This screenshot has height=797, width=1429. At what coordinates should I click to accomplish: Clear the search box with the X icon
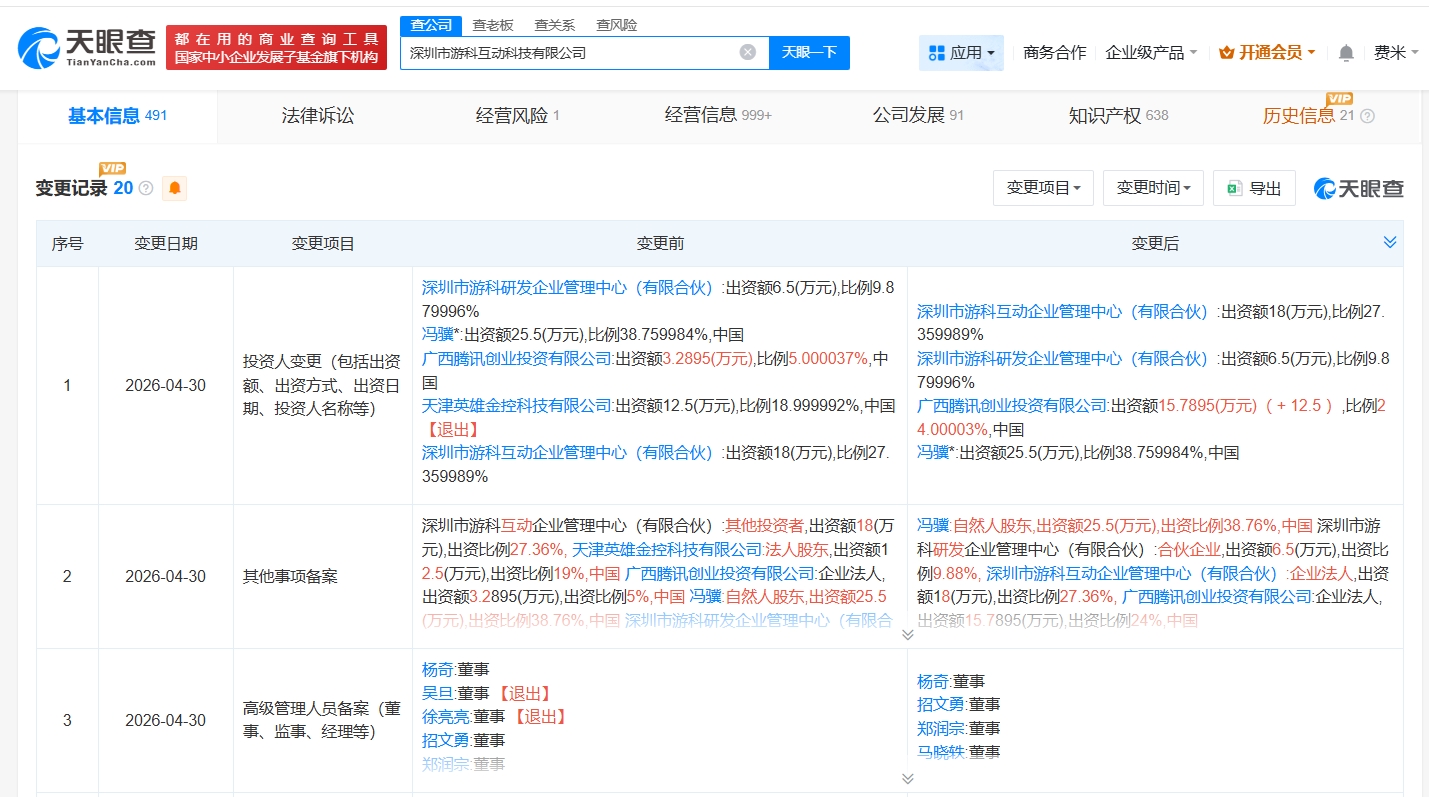click(748, 52)
